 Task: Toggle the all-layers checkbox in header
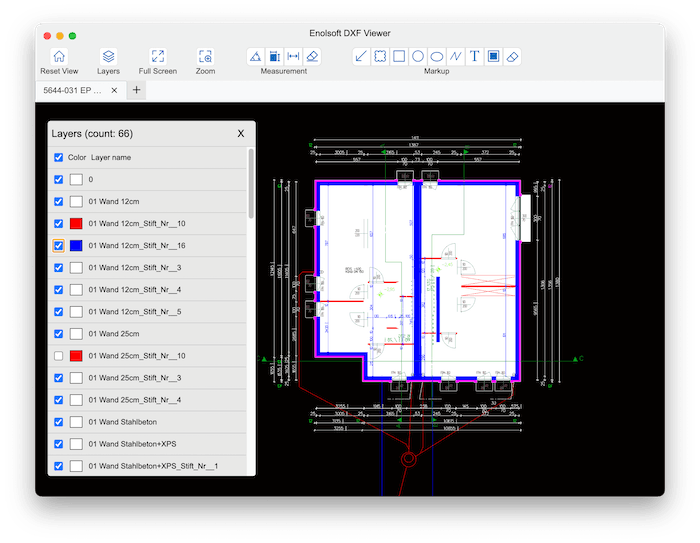click(59, 158)
